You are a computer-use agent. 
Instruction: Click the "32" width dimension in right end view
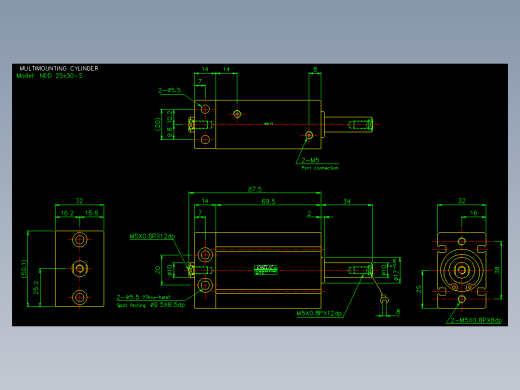(x=461, y=201)
